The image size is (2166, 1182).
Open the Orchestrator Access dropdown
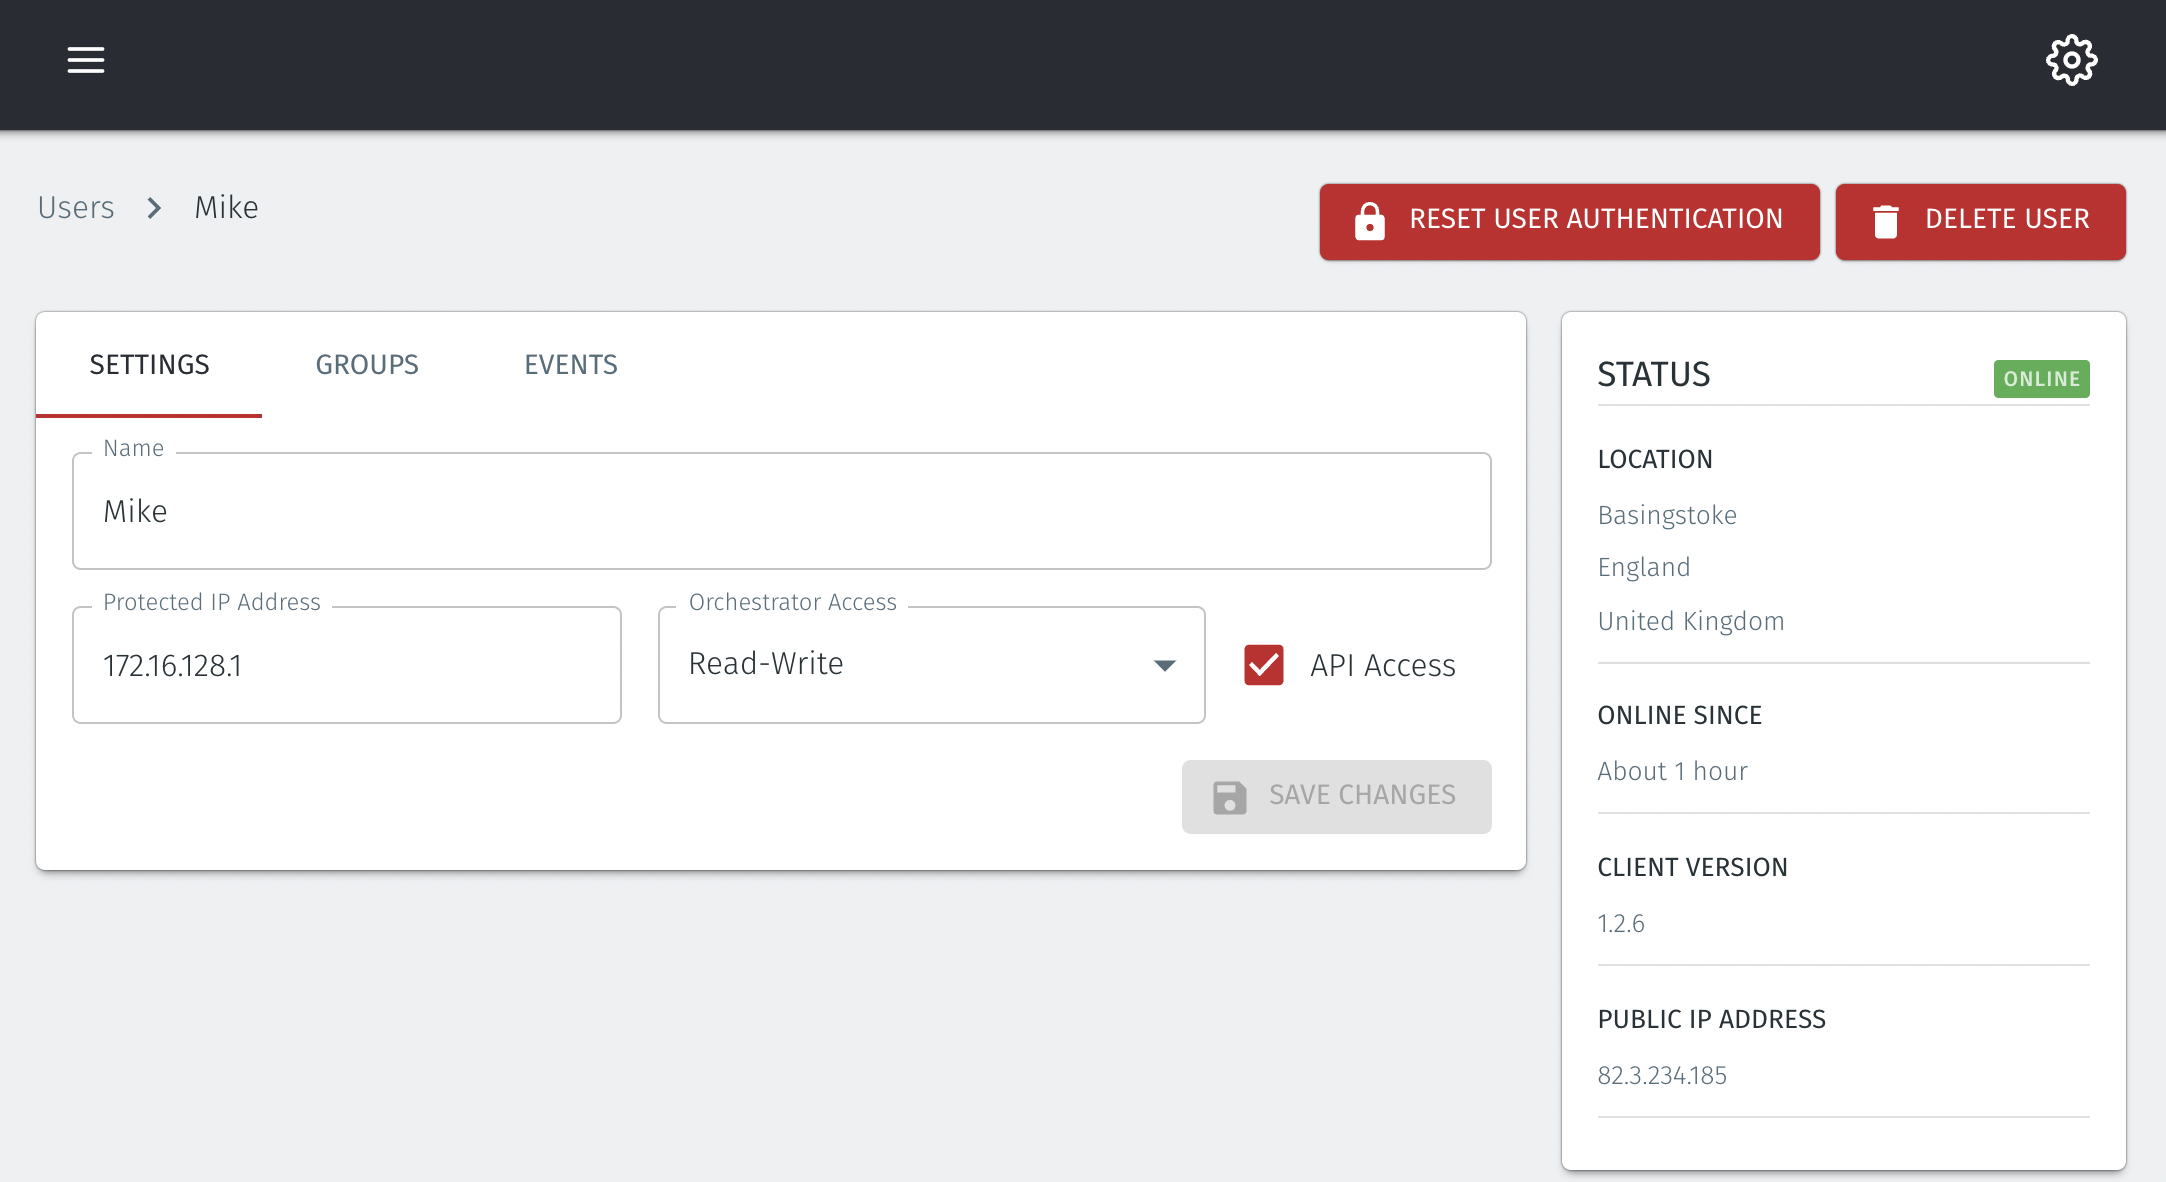point(930,664)
